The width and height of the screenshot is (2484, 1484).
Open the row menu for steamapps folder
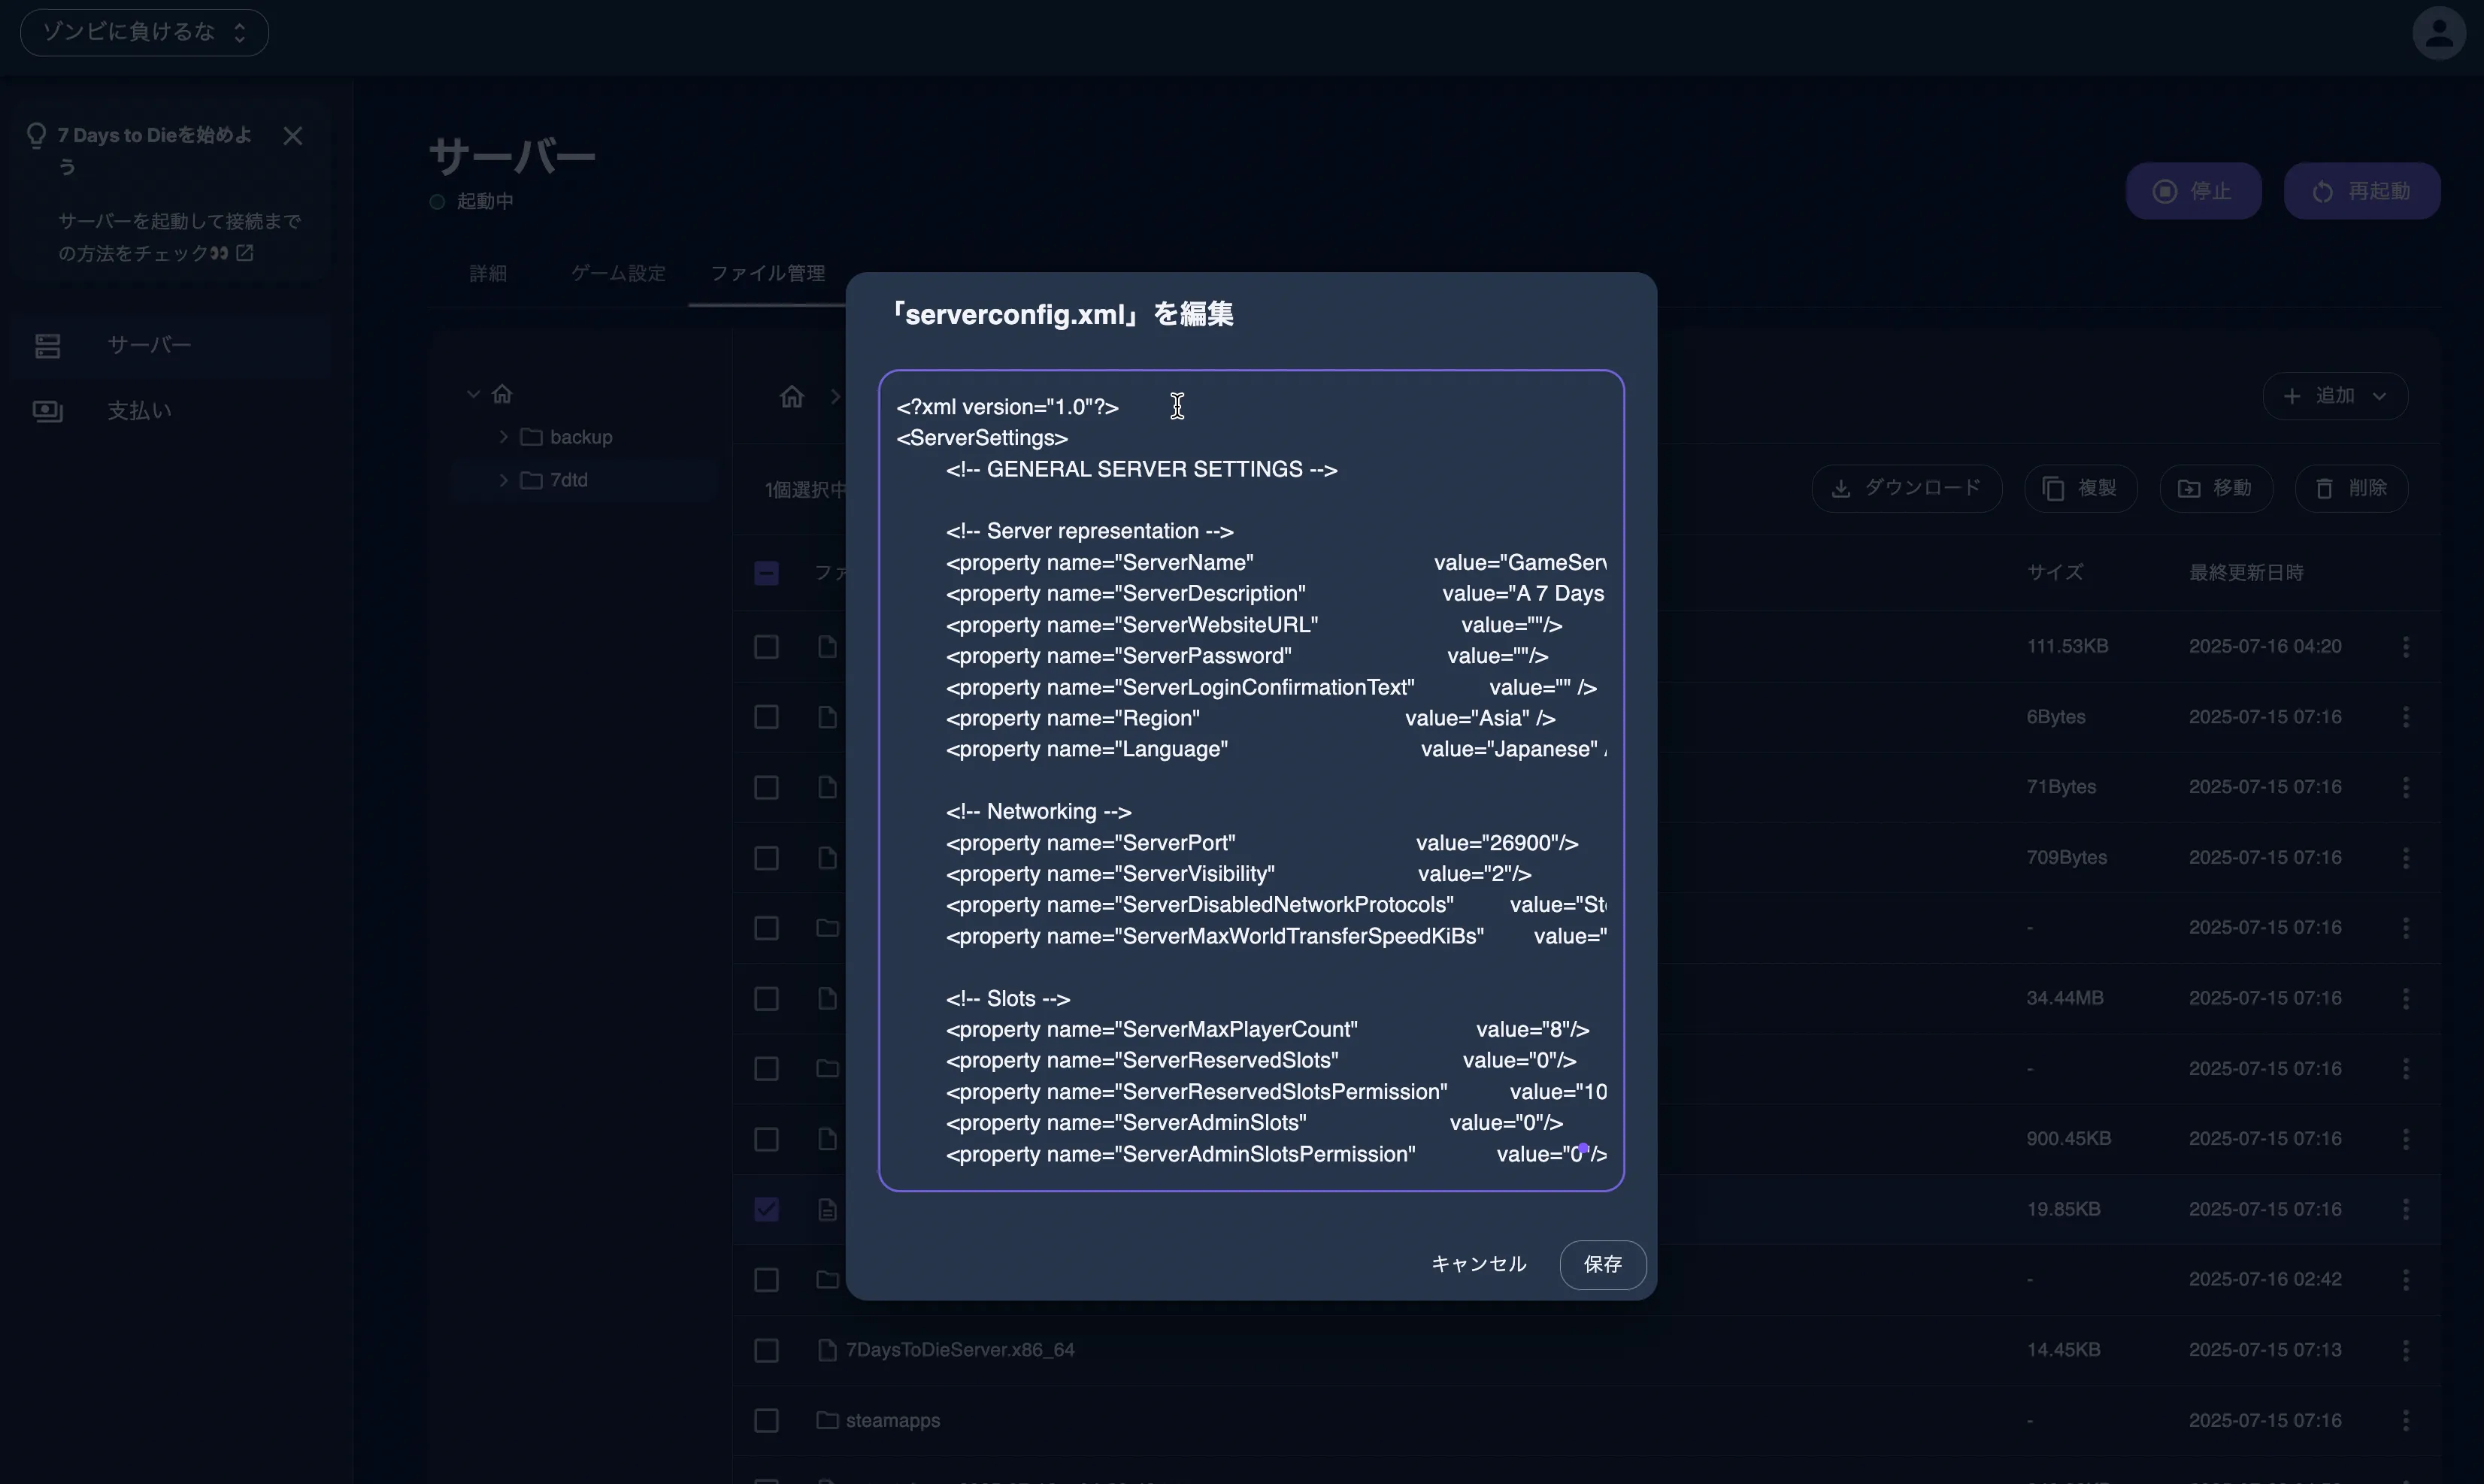tap(2405, 1421)
